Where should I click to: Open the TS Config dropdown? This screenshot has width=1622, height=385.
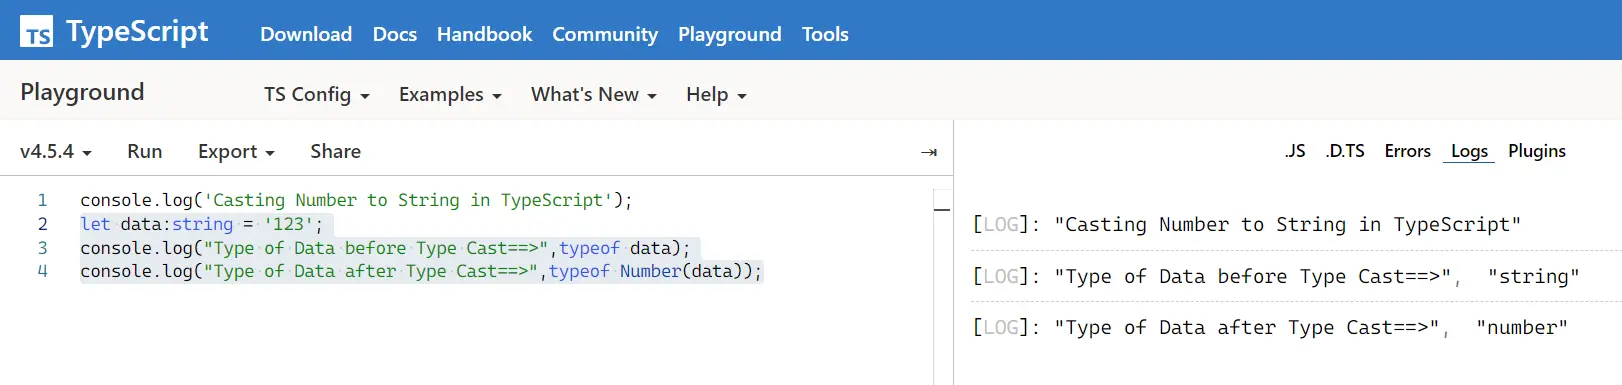point(317,95)
